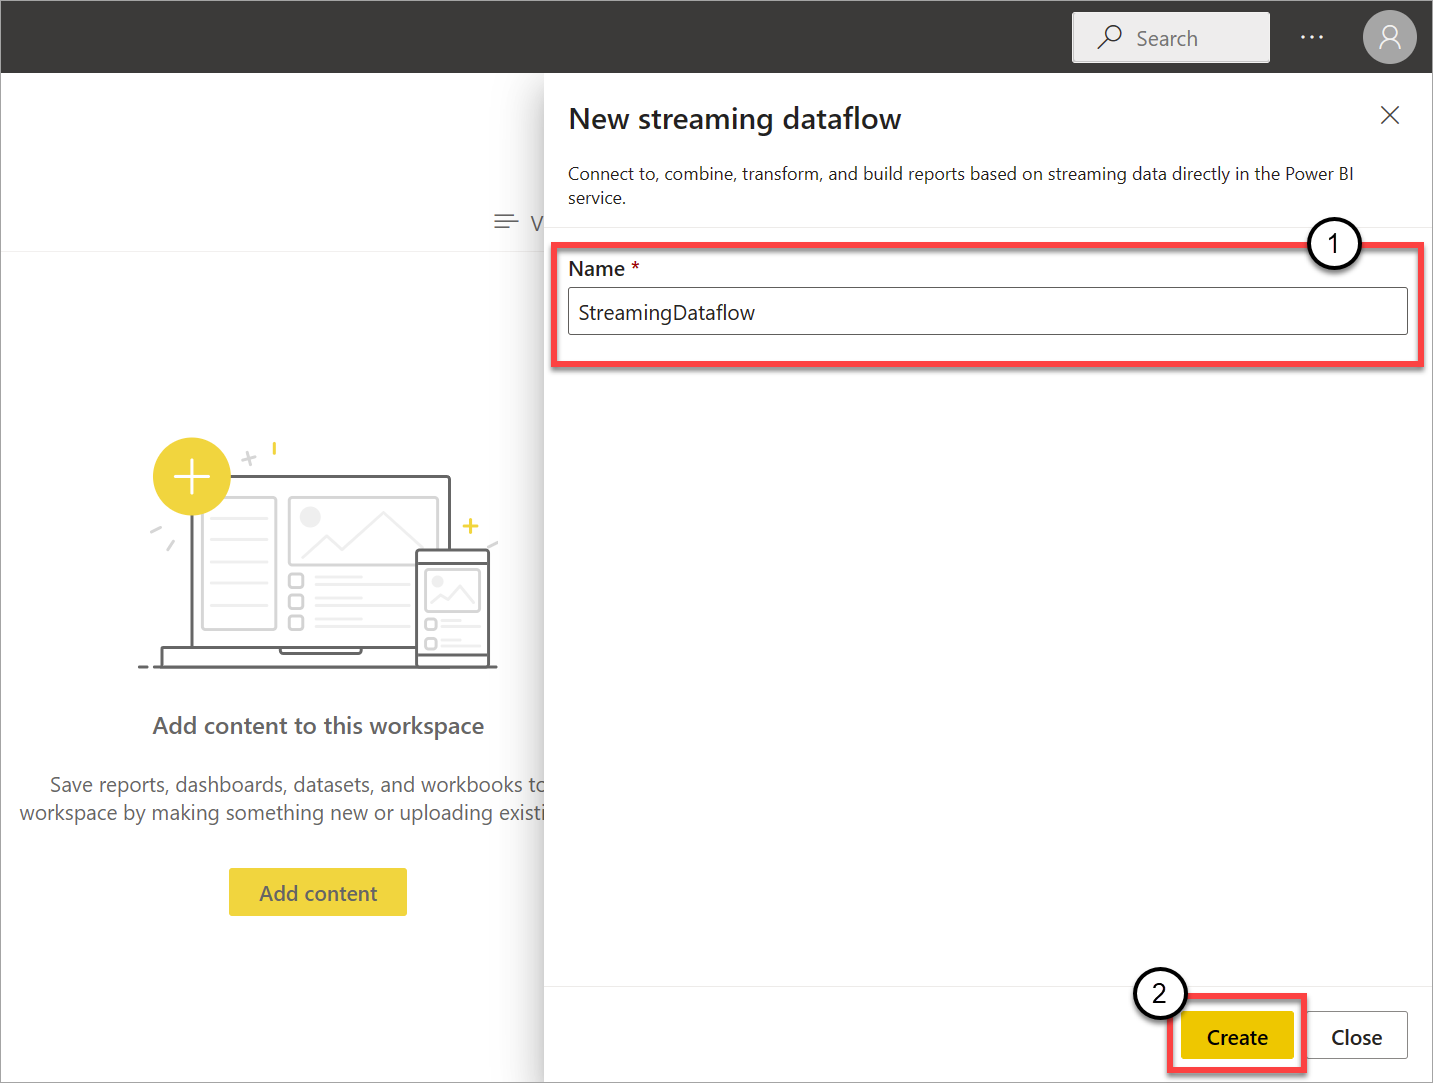Viewport: 1433px width, 1083px height.
Task: Click the magnifier icon inside Search
Action: coord(1110,37)
